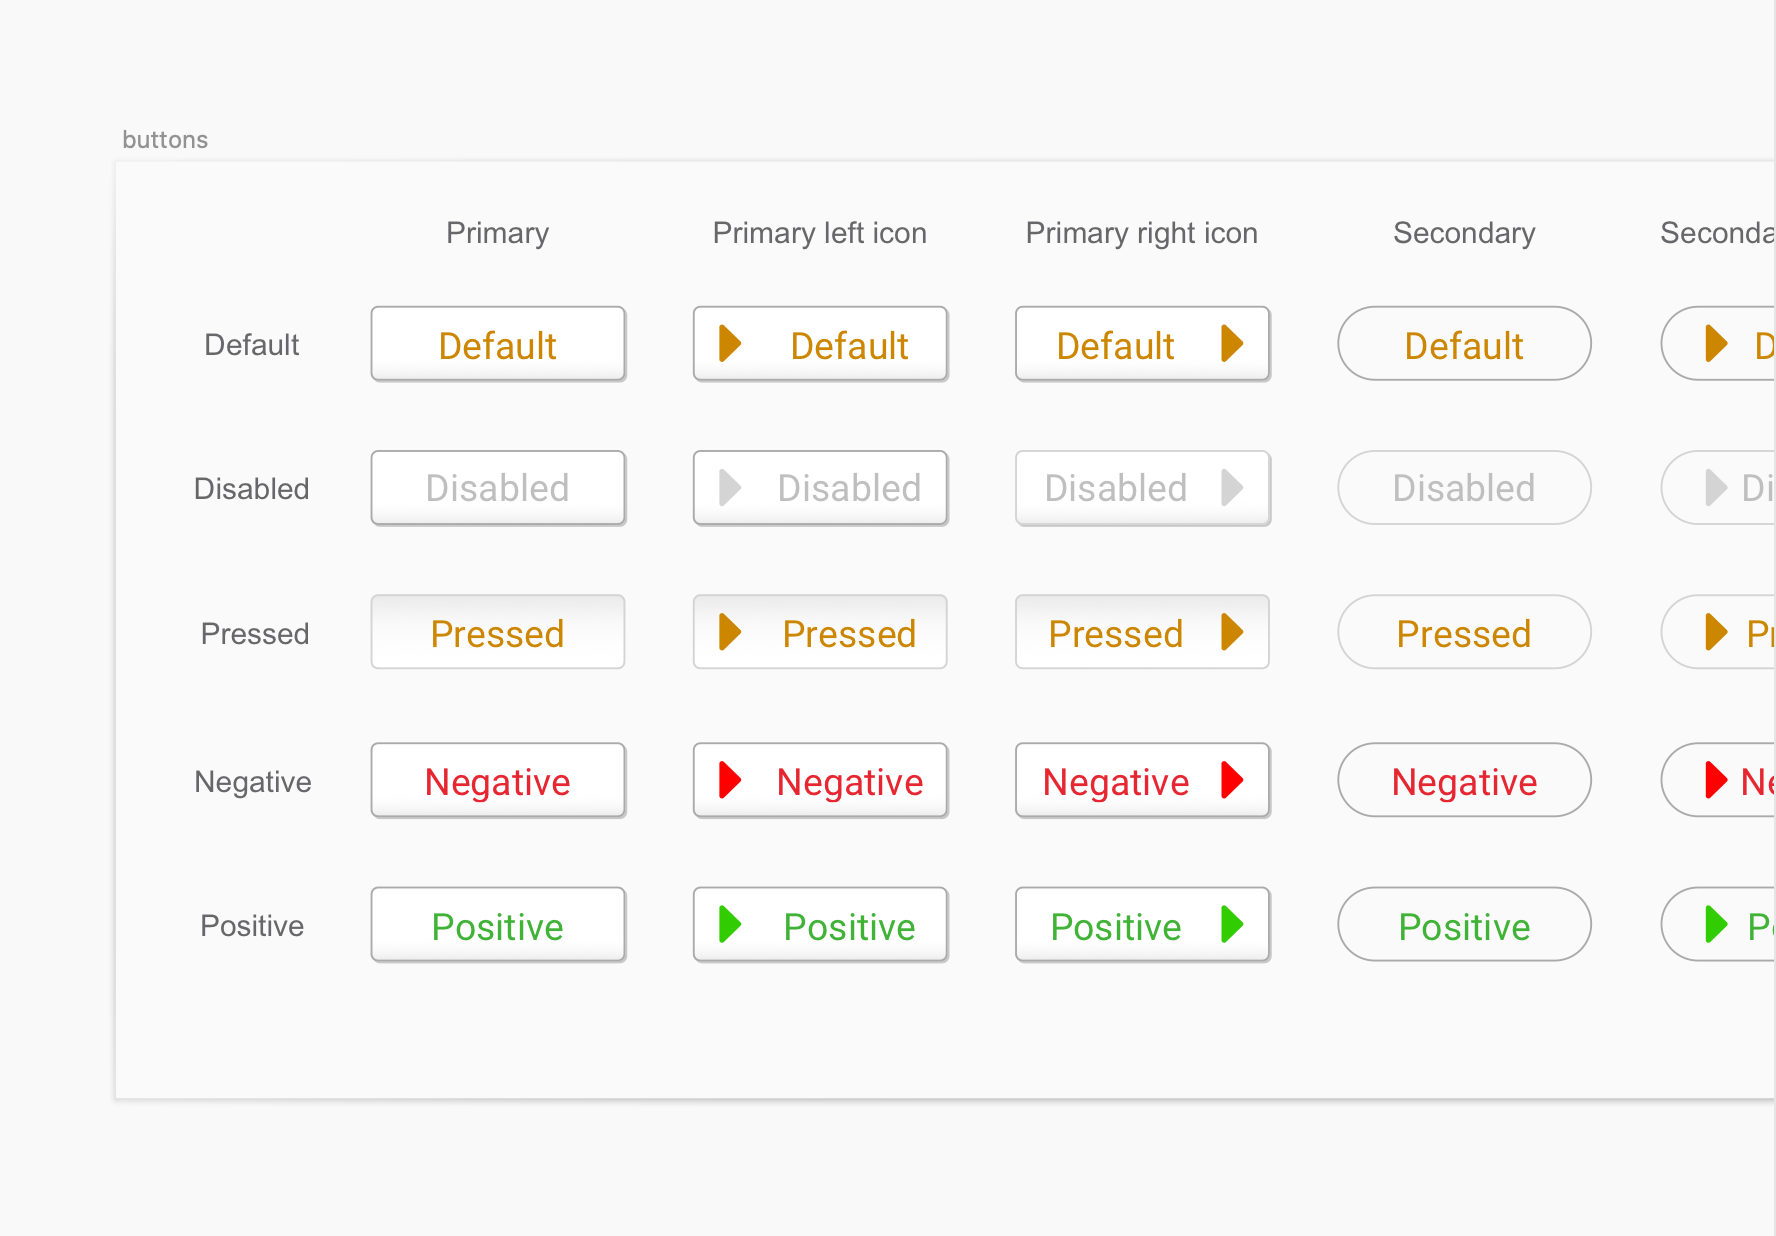Click red arrow icon in Primary left icon Negative button

(x=731, y=779)
